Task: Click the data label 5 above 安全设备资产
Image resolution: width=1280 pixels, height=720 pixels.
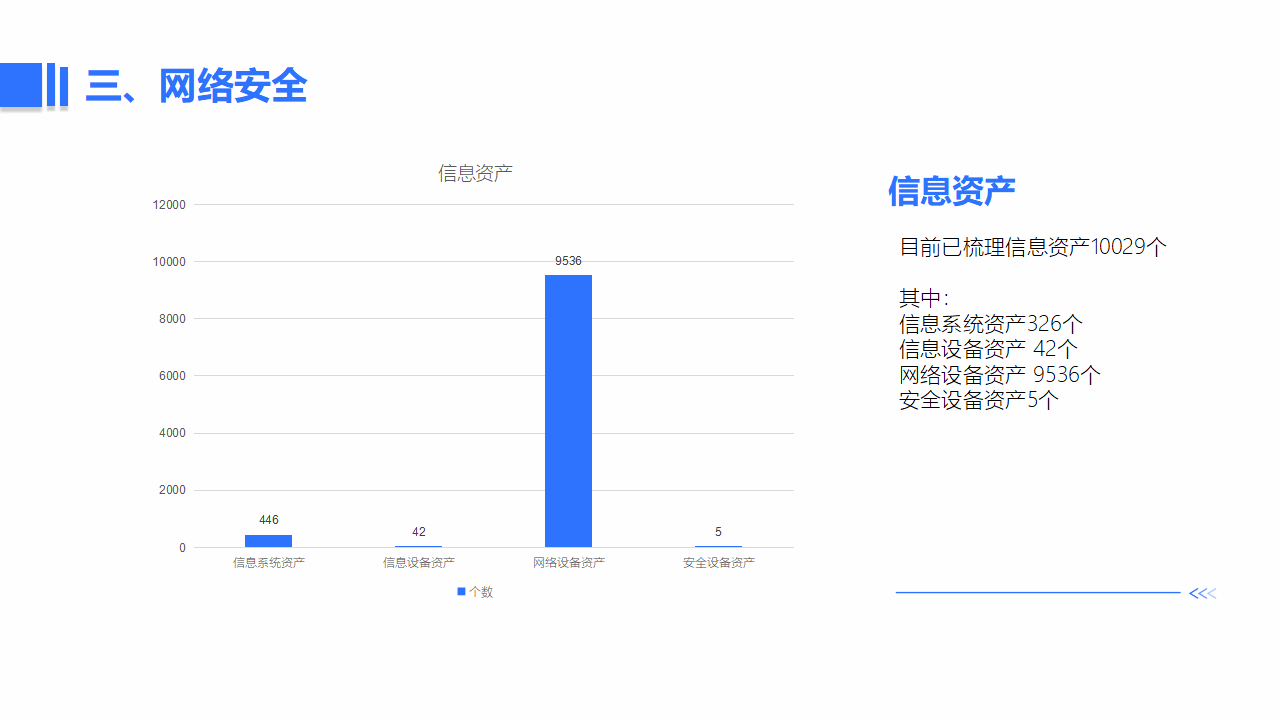Action: (718, 532)
